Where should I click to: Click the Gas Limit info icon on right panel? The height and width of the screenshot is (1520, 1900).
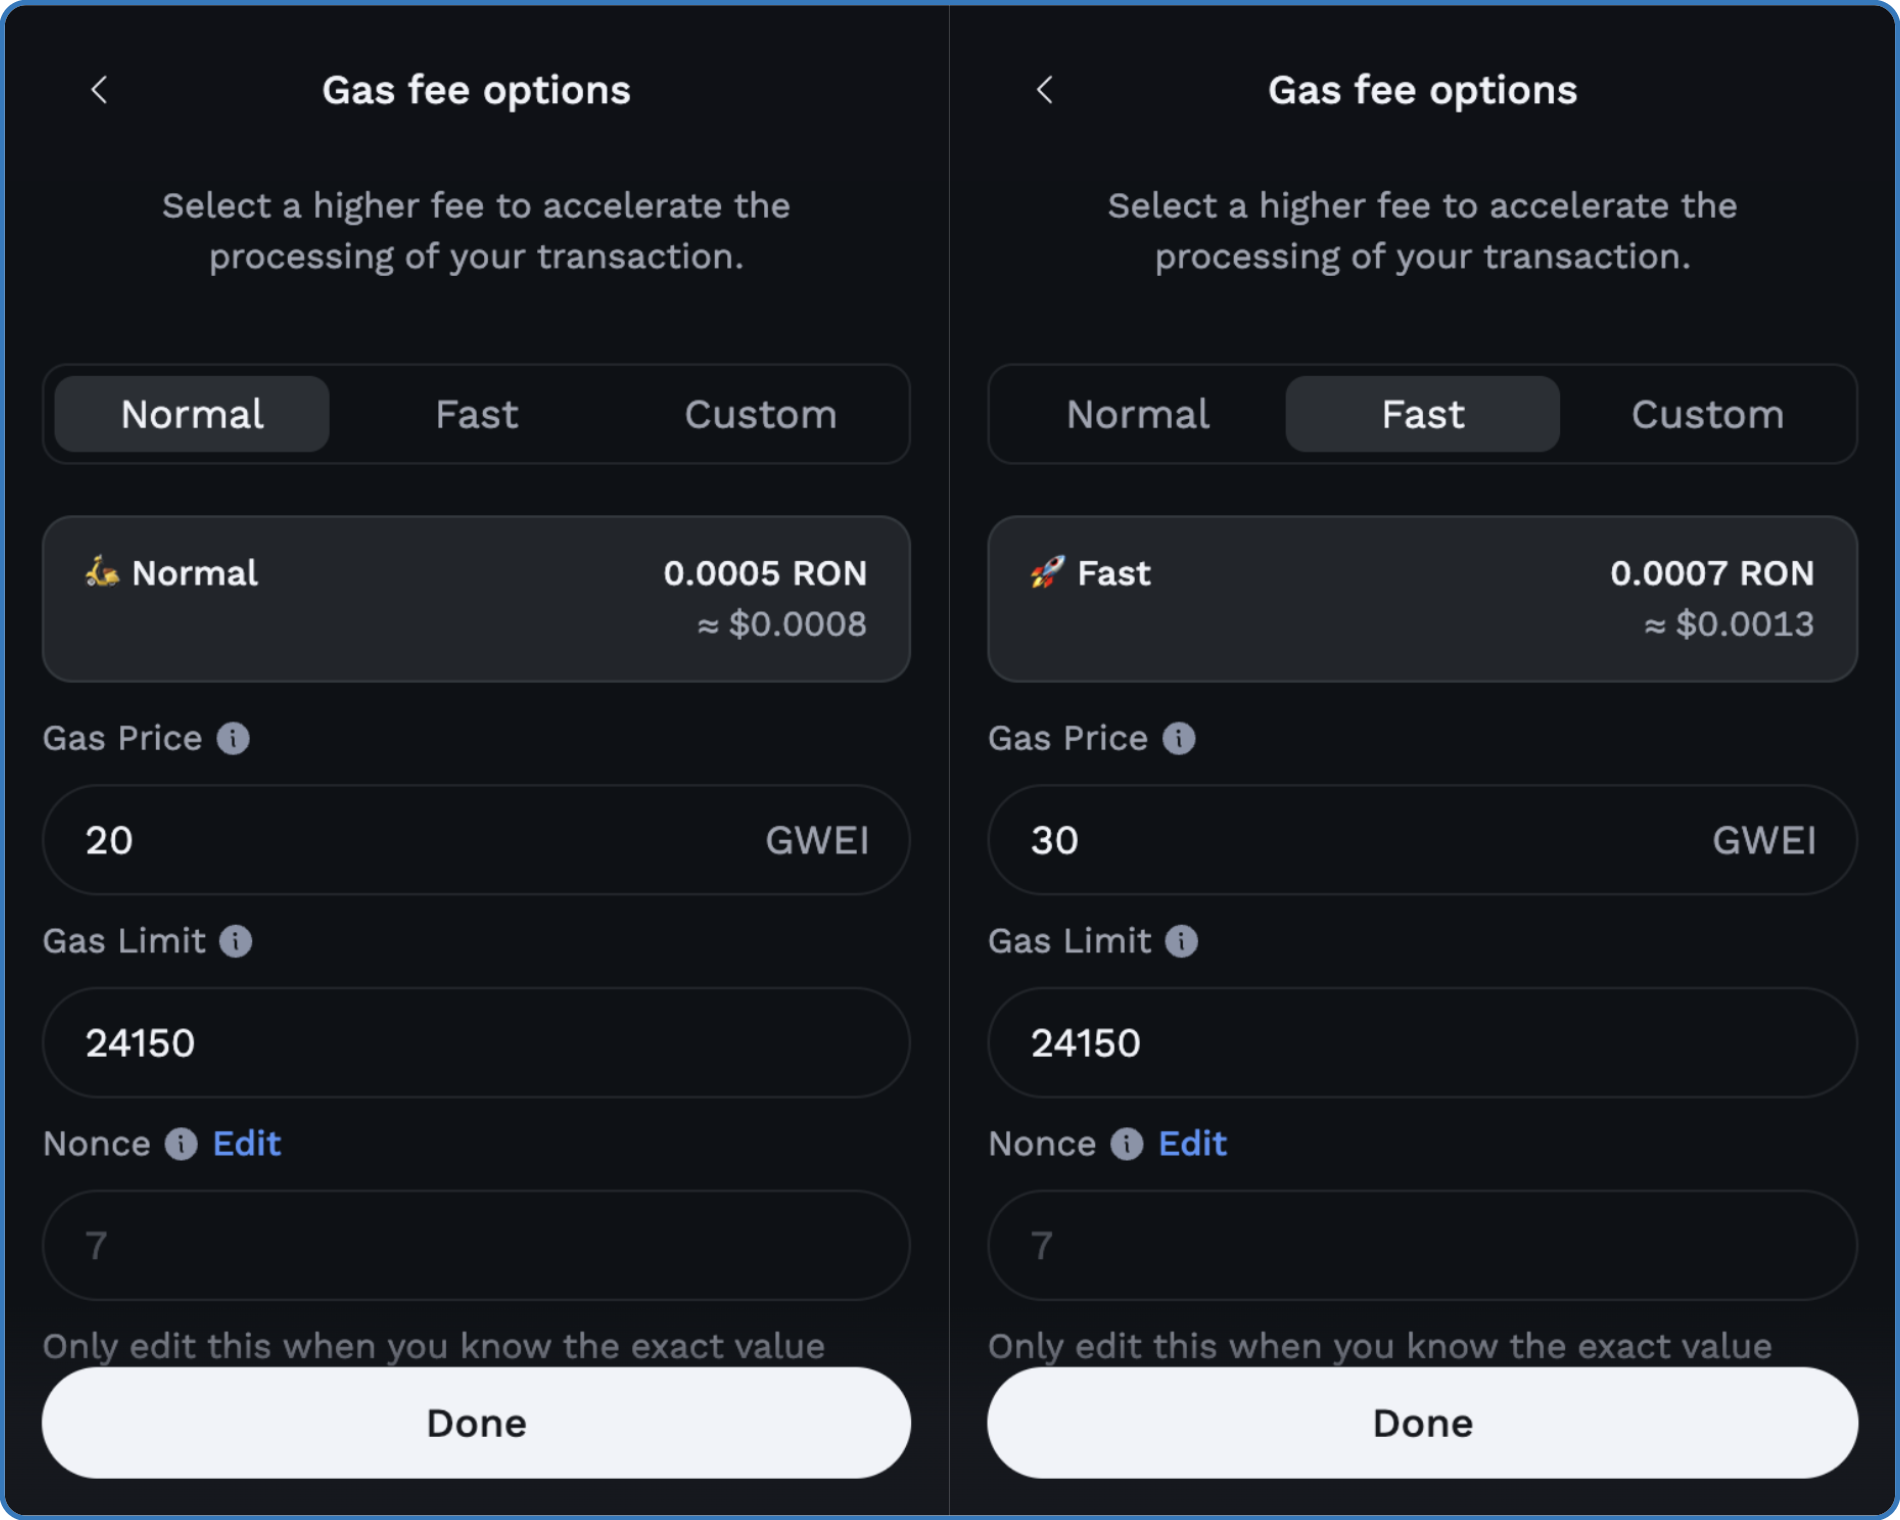(1180, 941)
